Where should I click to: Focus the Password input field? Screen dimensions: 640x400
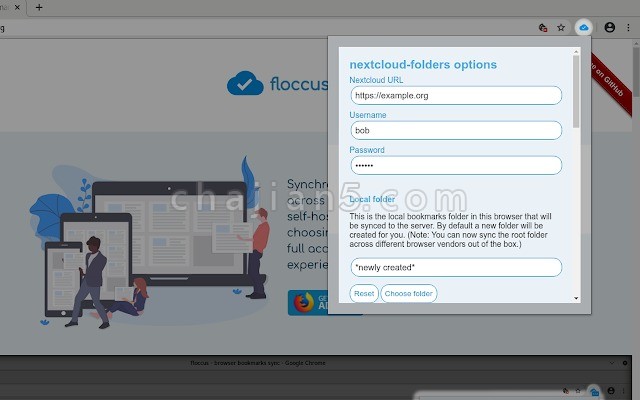[x=456, y=165]
